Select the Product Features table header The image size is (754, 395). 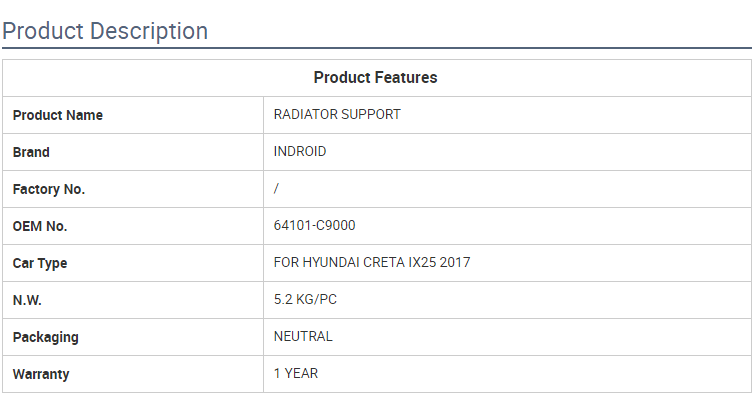(377, 78)
